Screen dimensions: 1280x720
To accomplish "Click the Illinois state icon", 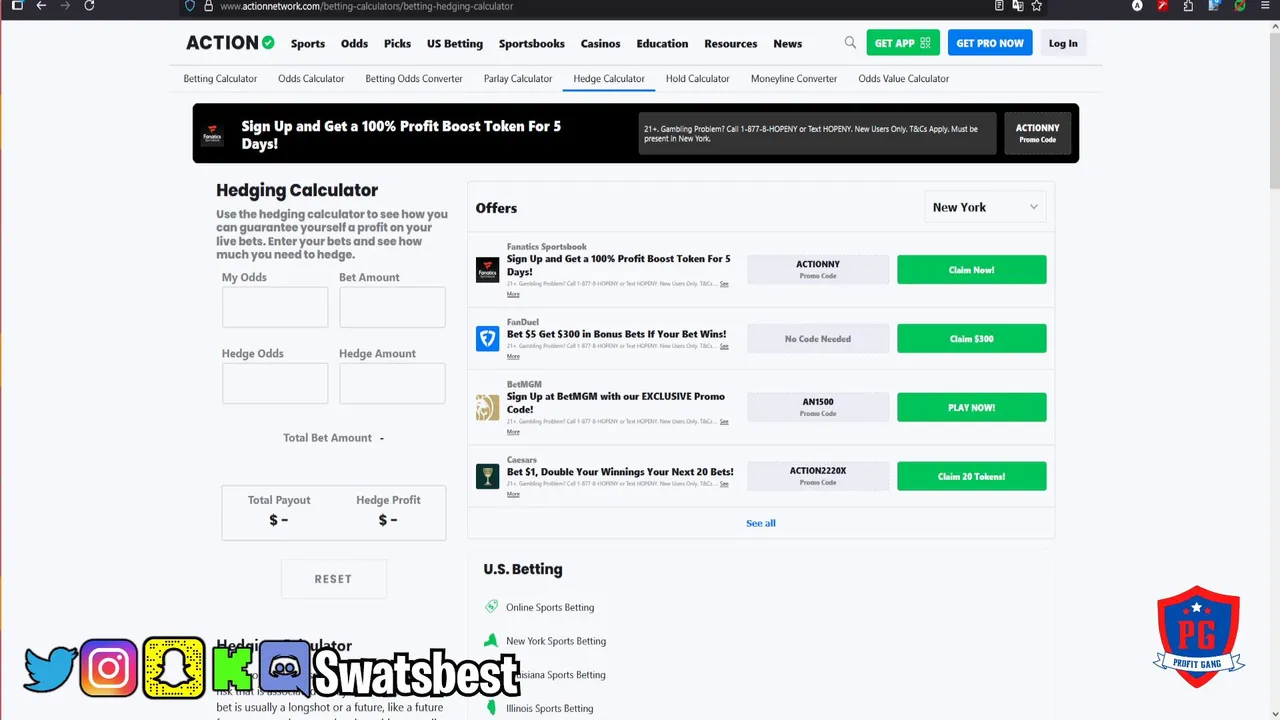I will pyautogui.click(x=491, y=708).
